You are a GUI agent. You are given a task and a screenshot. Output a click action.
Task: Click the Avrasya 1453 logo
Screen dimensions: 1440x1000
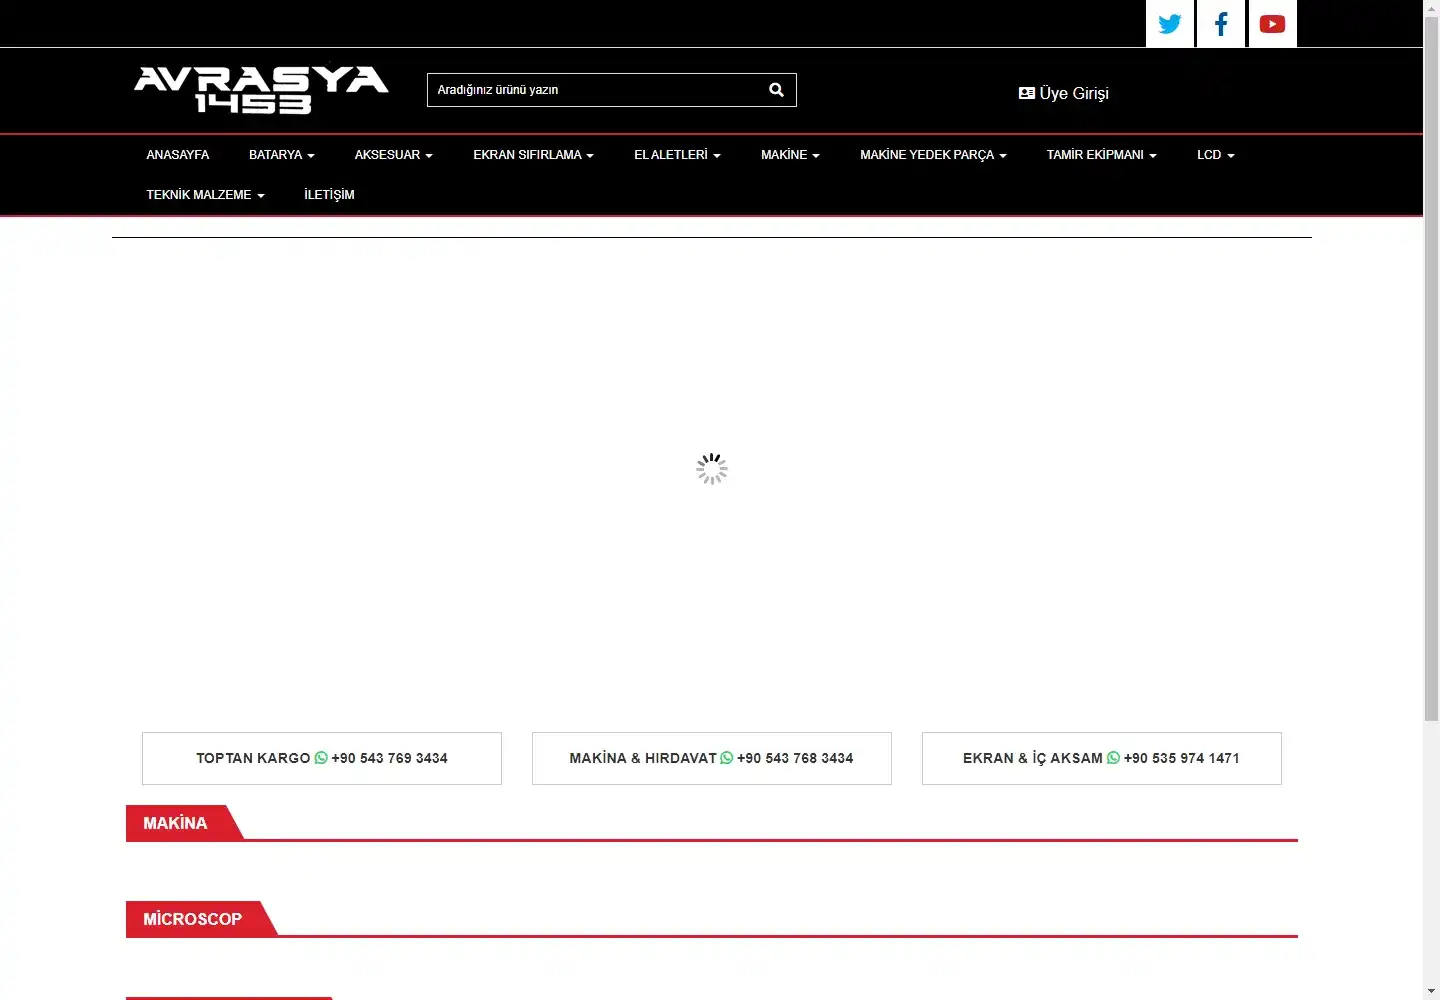(261, 89)
